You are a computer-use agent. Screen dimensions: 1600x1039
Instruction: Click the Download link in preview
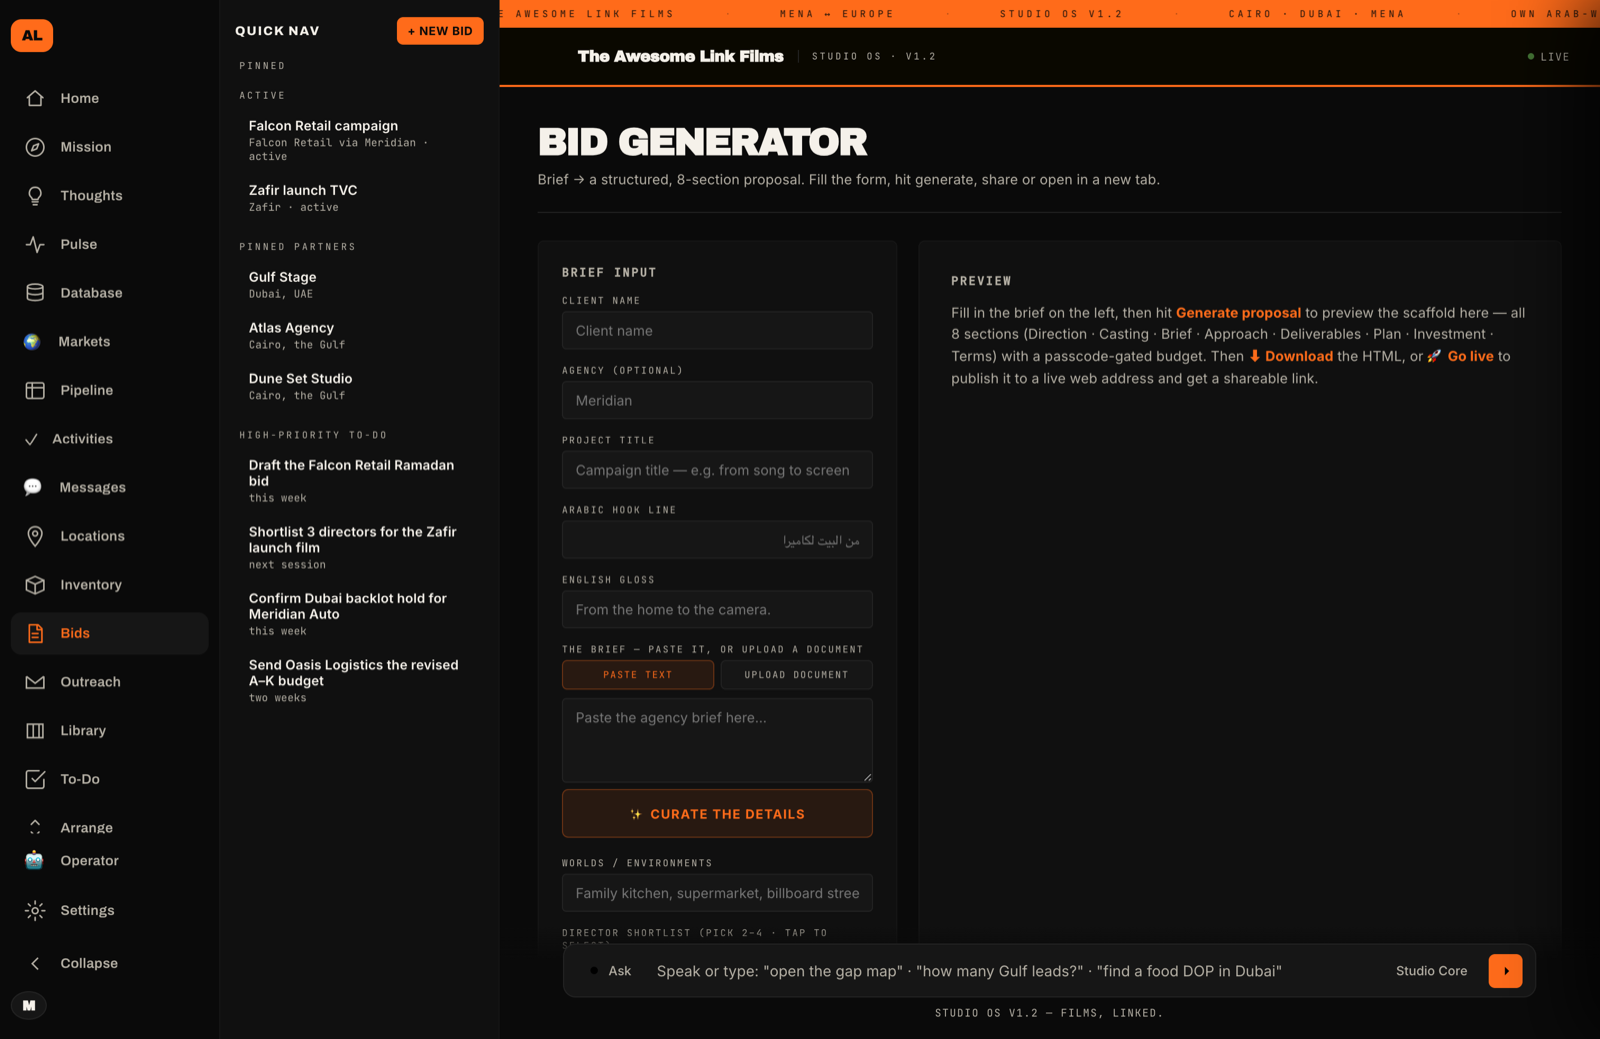(1291, 356)
